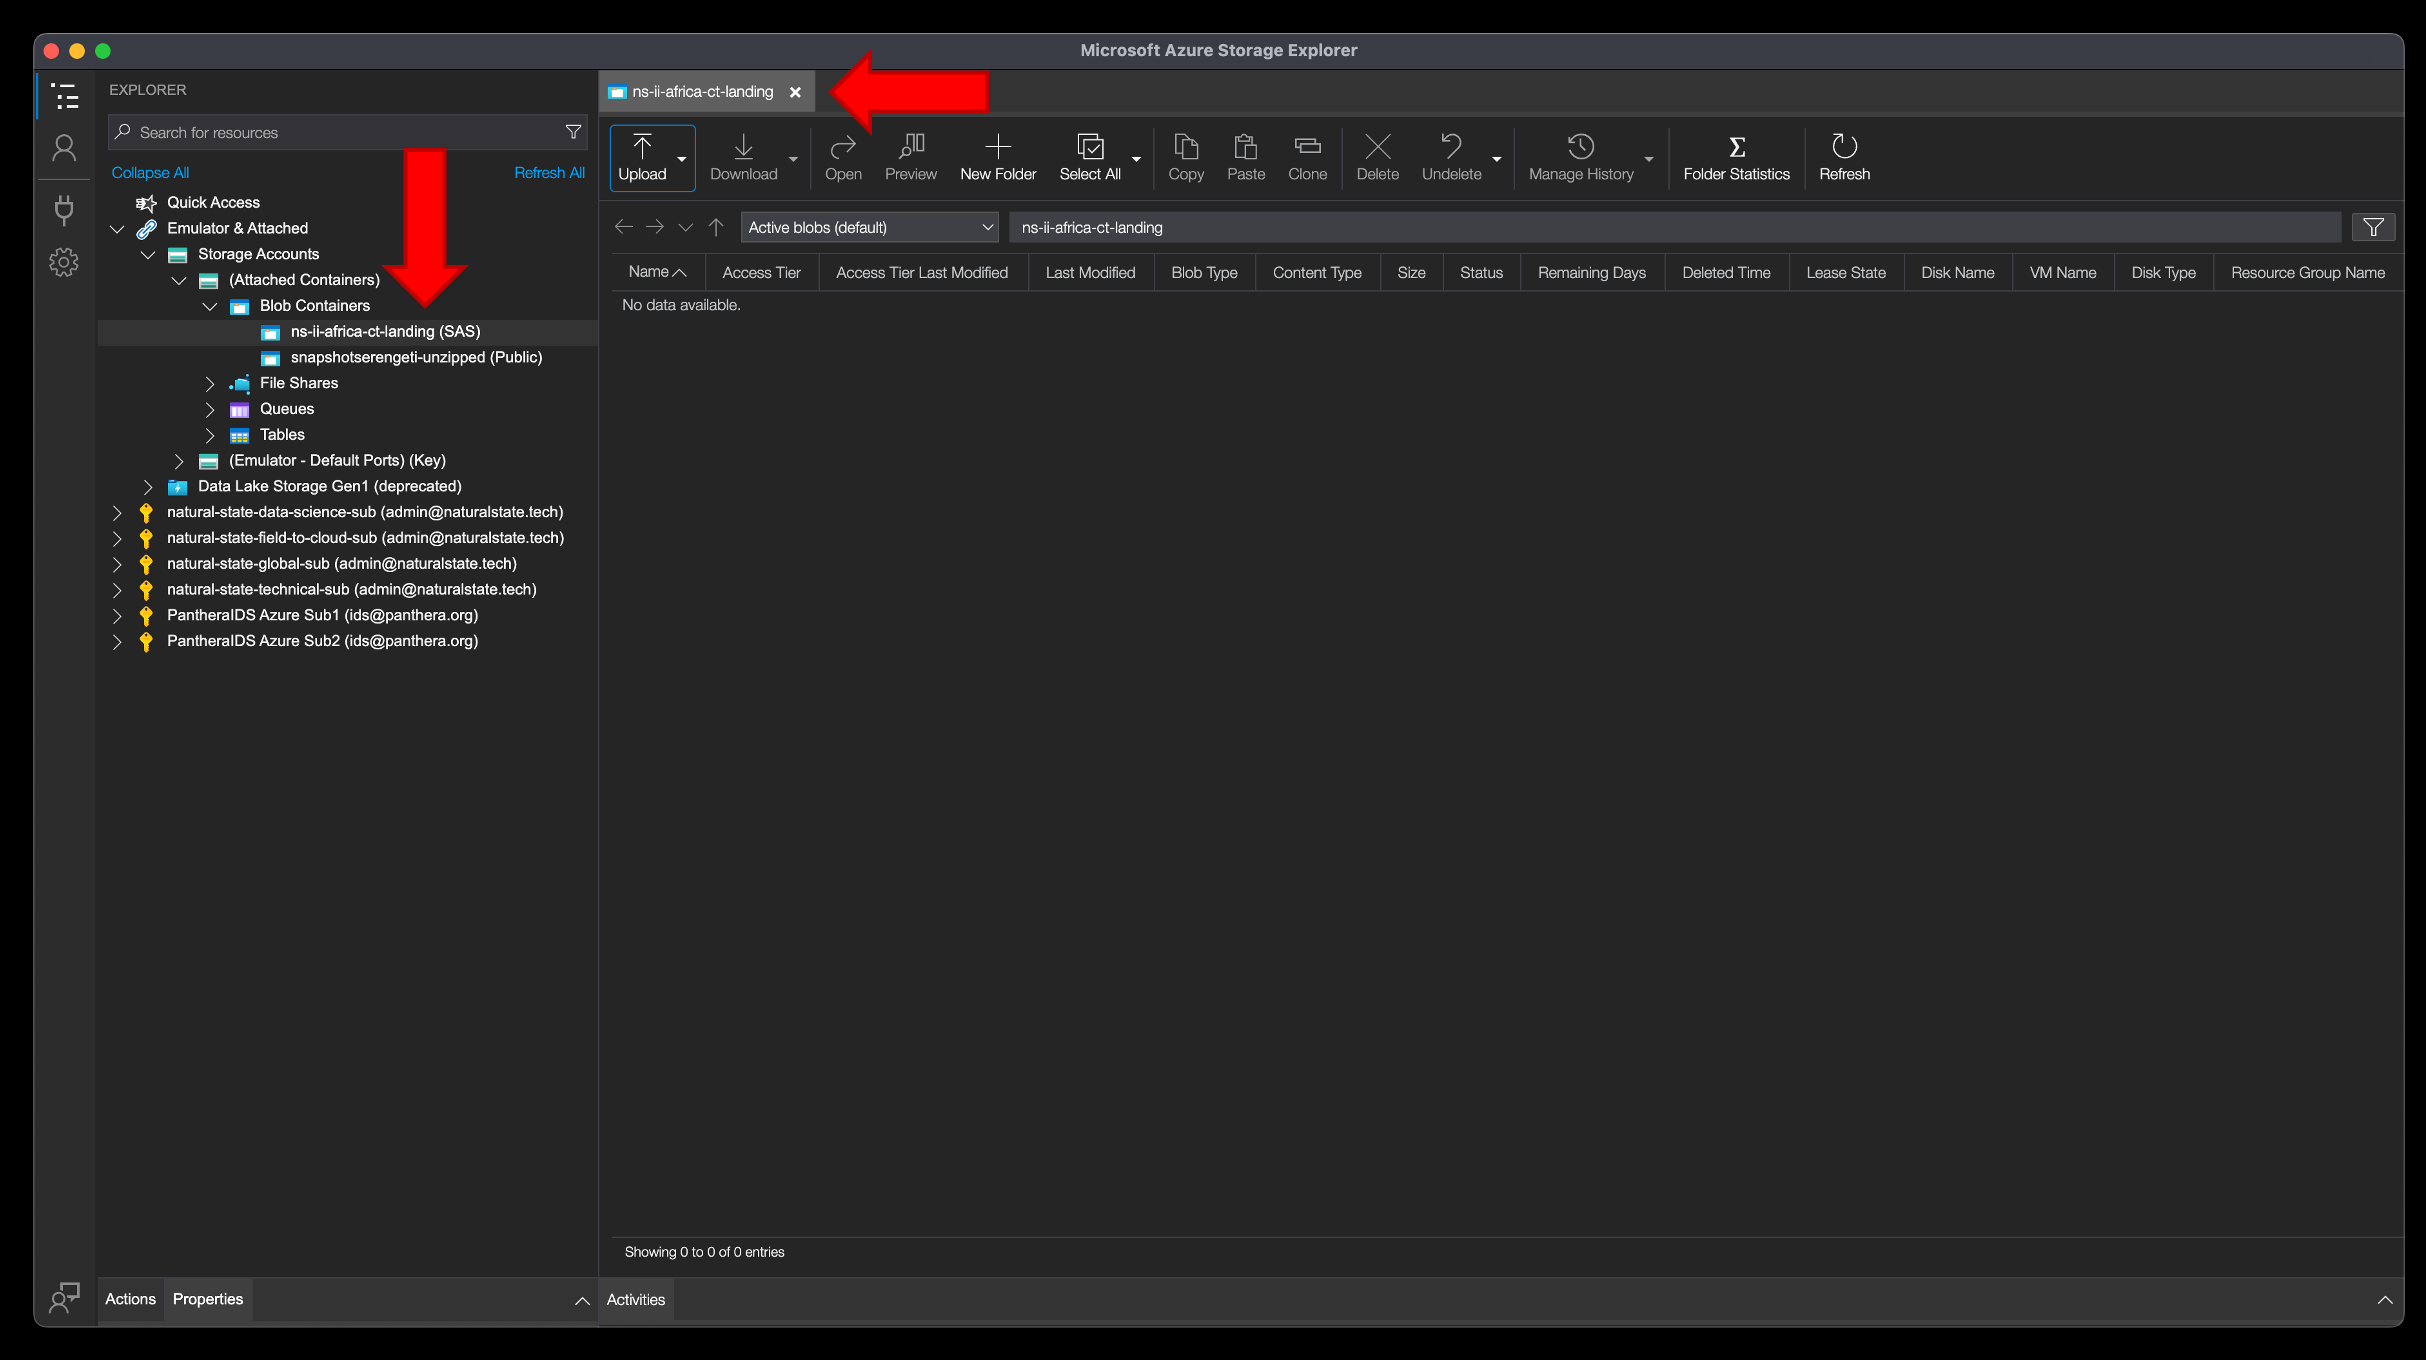Open the Connect plug icon in sidebar

pos(64,209)
